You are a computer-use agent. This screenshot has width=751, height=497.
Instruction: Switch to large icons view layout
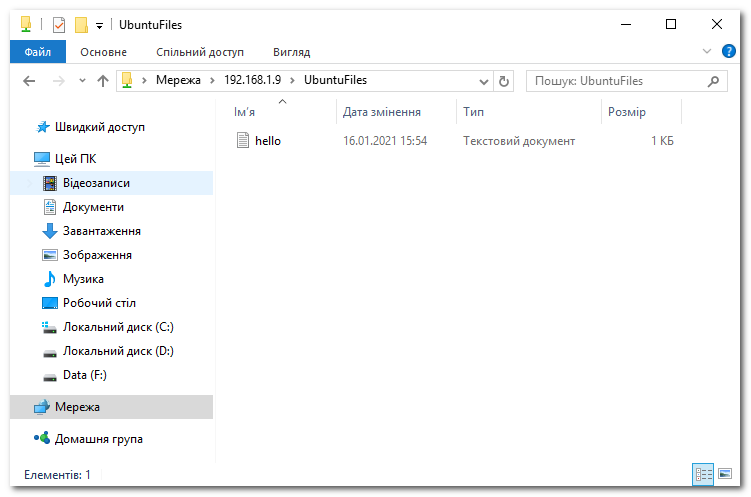point(727,474)
